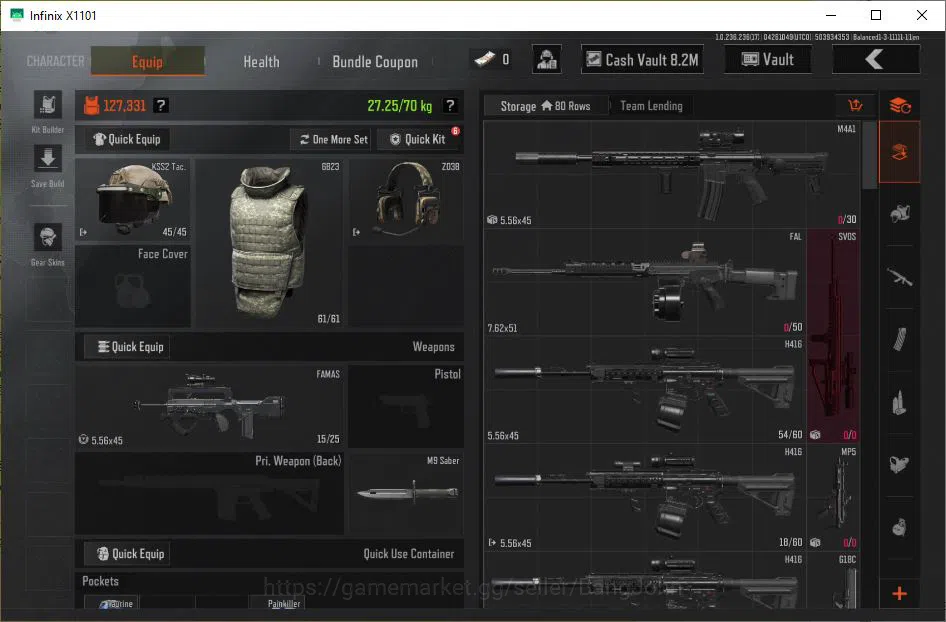946x622 pixels.
Task: Select the 6B23 body armor slot
Action: tap(269, 243)
